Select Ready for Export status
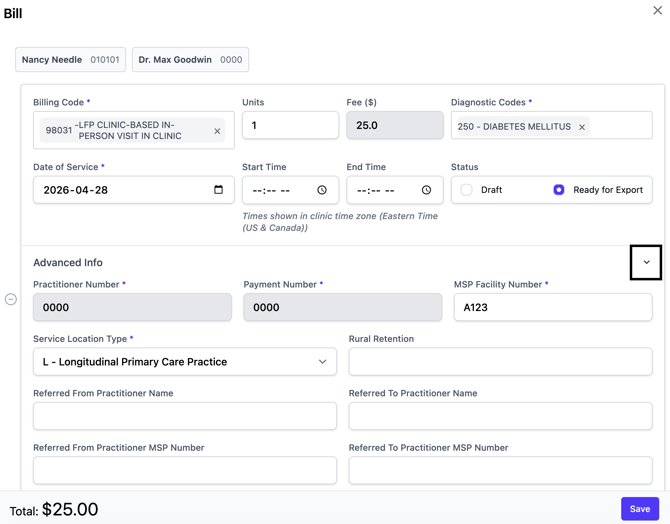The width and height of the screenshot is (670, 524). point(559,190)
